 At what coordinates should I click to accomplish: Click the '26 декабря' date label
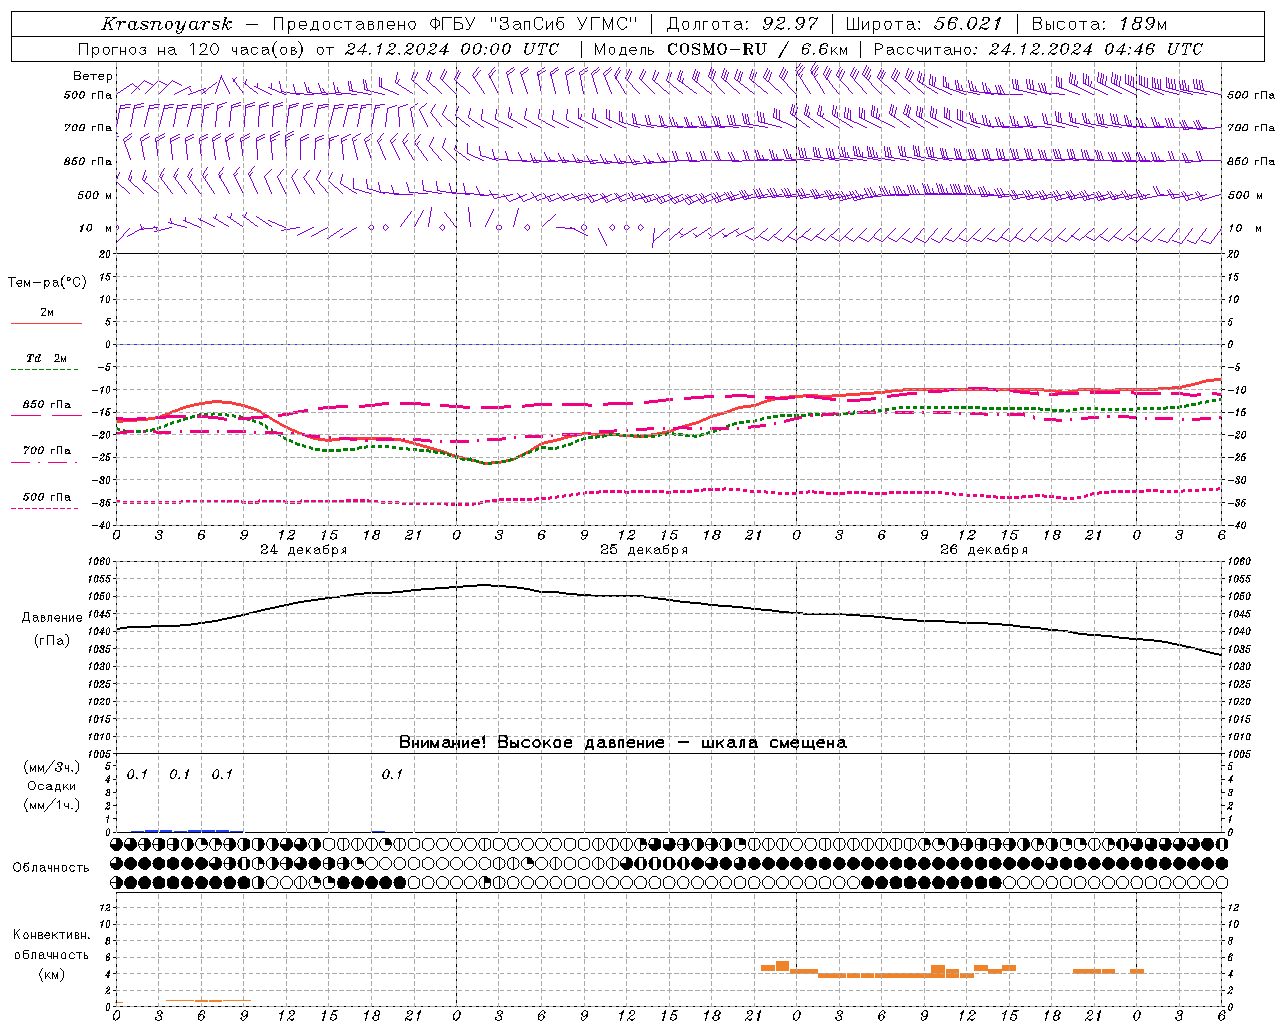[x=983, y=550]
